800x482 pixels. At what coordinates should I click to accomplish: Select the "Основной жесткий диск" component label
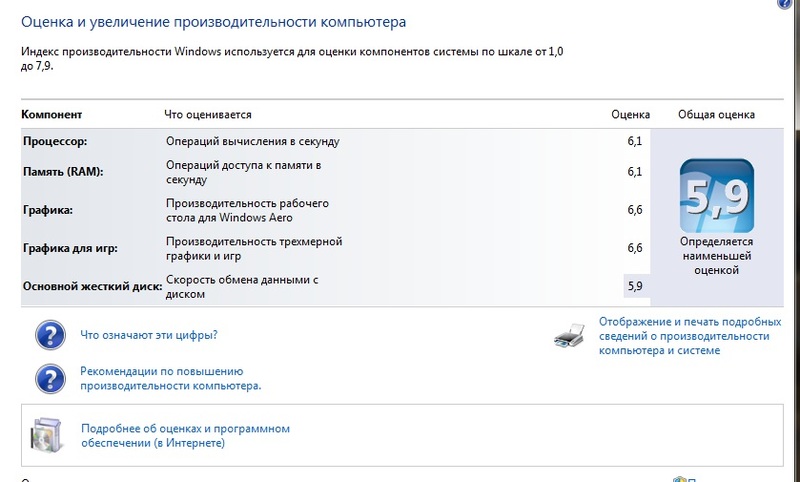(92, 287)
